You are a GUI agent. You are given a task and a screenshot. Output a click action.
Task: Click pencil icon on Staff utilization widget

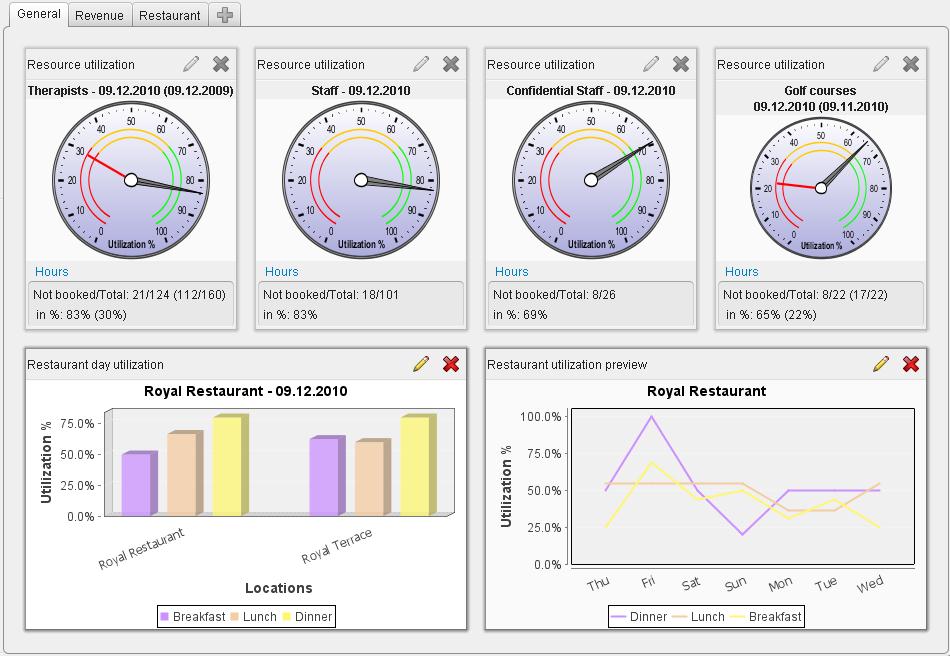tap(421, 64)
